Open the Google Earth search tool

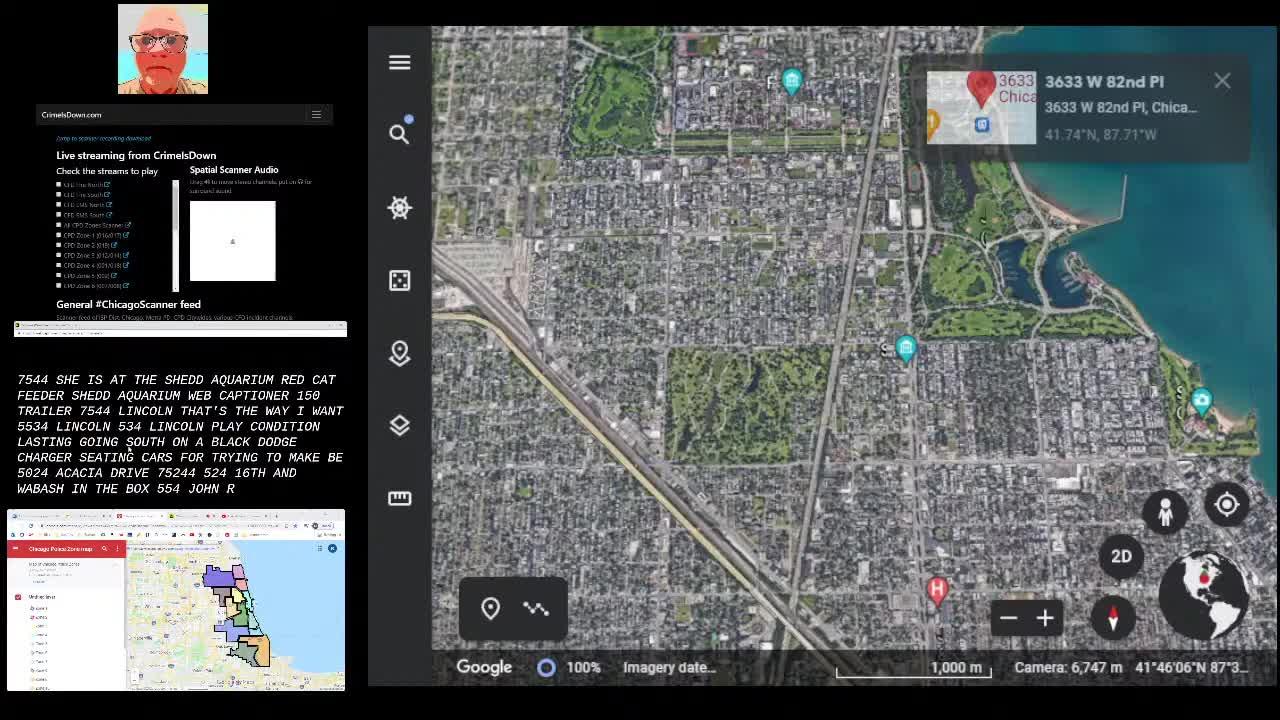coord(399,134)
